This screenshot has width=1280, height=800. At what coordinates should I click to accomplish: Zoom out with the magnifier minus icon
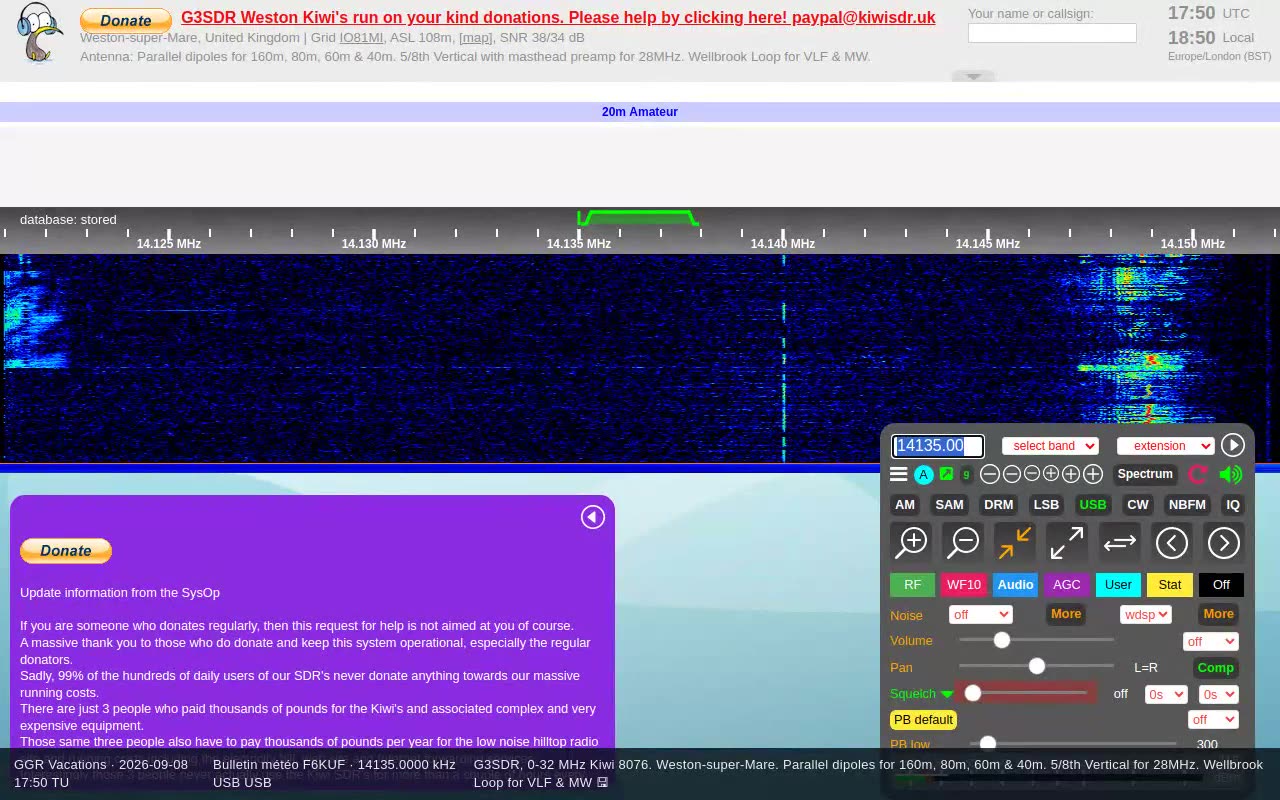pyautogui.click(x=964, y=542)
